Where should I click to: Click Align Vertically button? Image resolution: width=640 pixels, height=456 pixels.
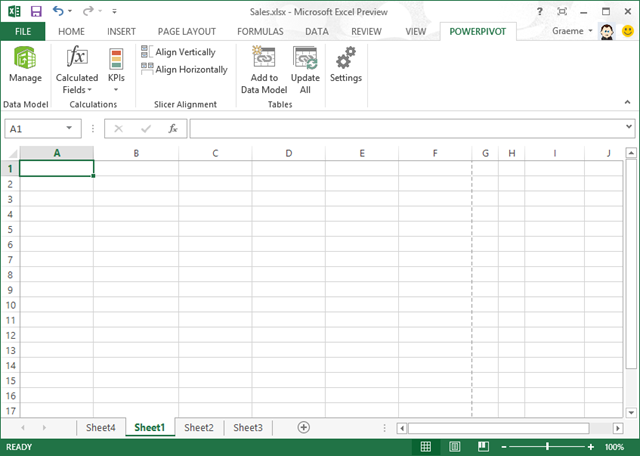[179, 52]
